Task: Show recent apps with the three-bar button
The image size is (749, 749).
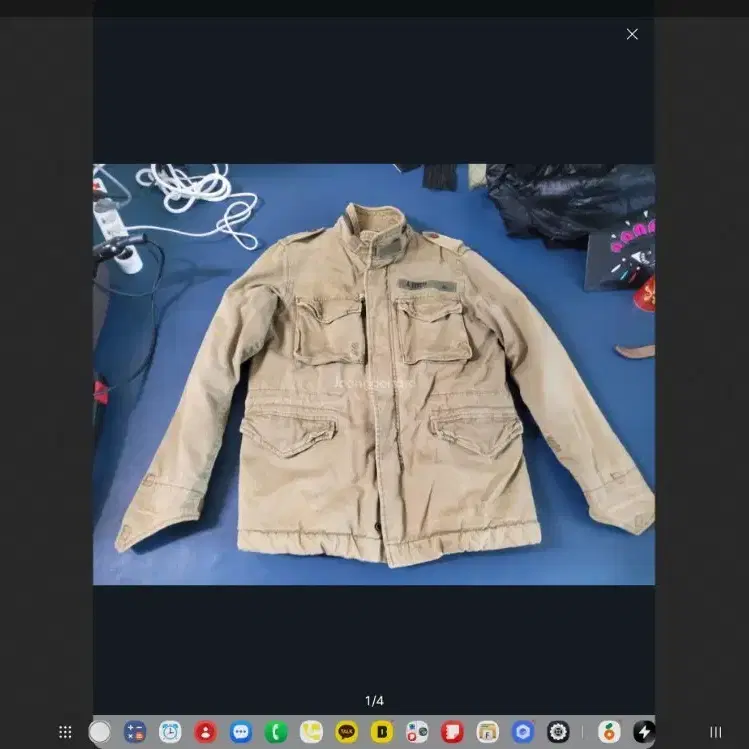Action: (715, 732)
